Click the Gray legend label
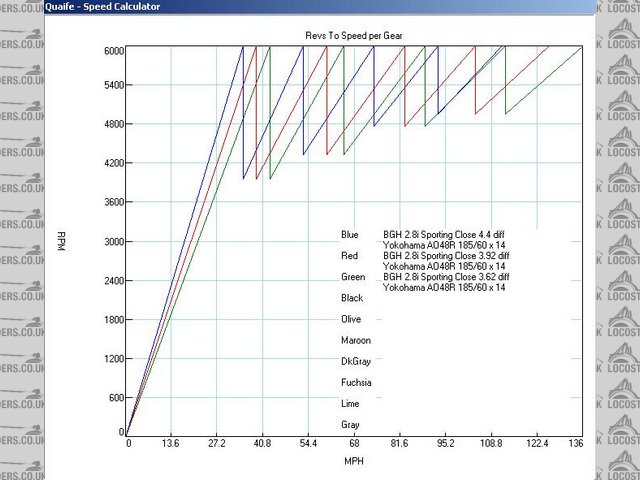 (x=350, y=424)
